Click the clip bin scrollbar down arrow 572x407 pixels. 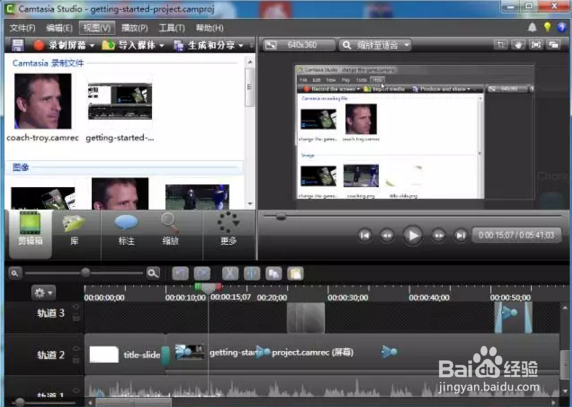(250, 204)
